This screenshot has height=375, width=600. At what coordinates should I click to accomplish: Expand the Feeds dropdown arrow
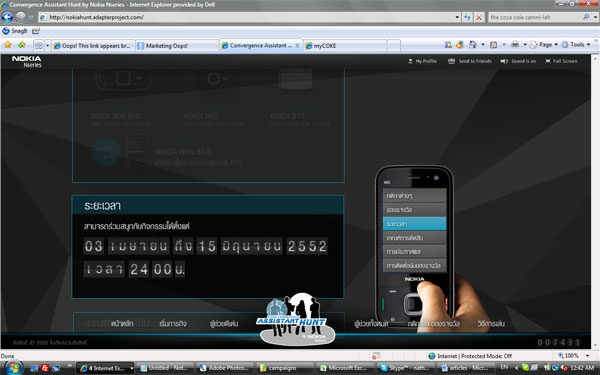(x=504, y=45)
